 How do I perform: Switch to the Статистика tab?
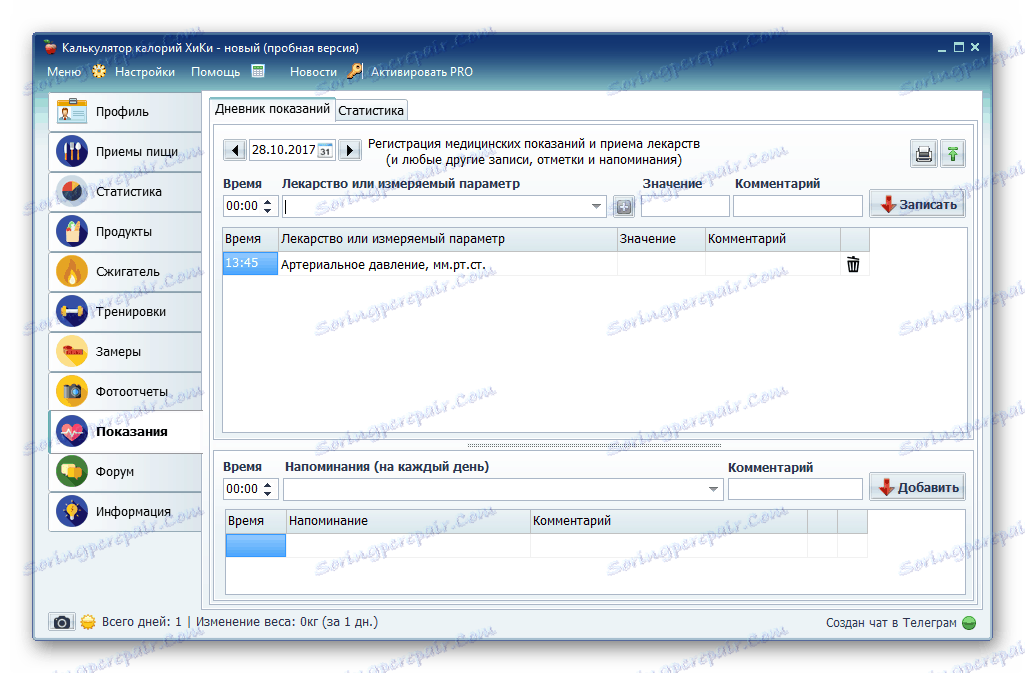tap(371, 110)
